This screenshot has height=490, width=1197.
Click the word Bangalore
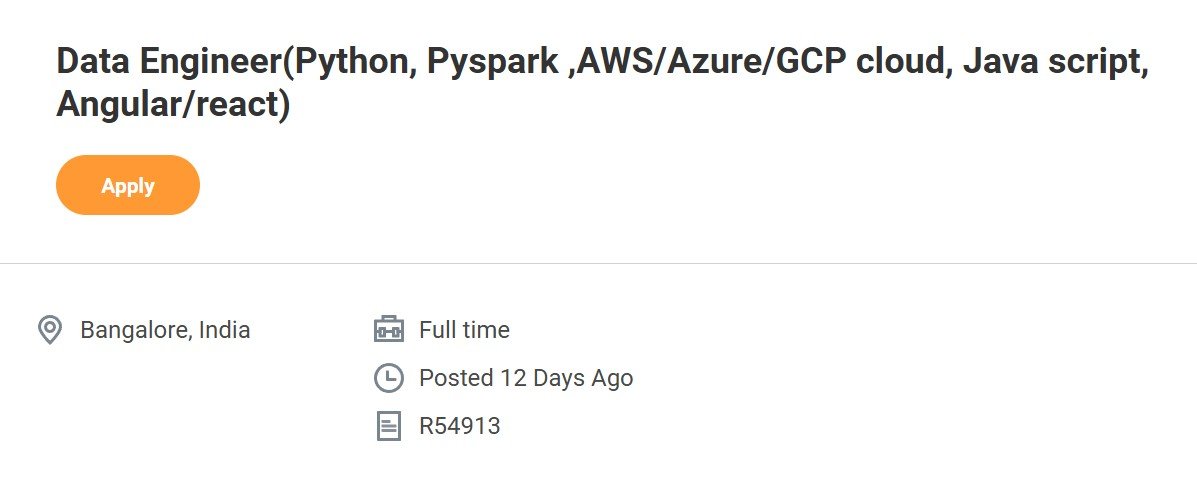point(134,330)
